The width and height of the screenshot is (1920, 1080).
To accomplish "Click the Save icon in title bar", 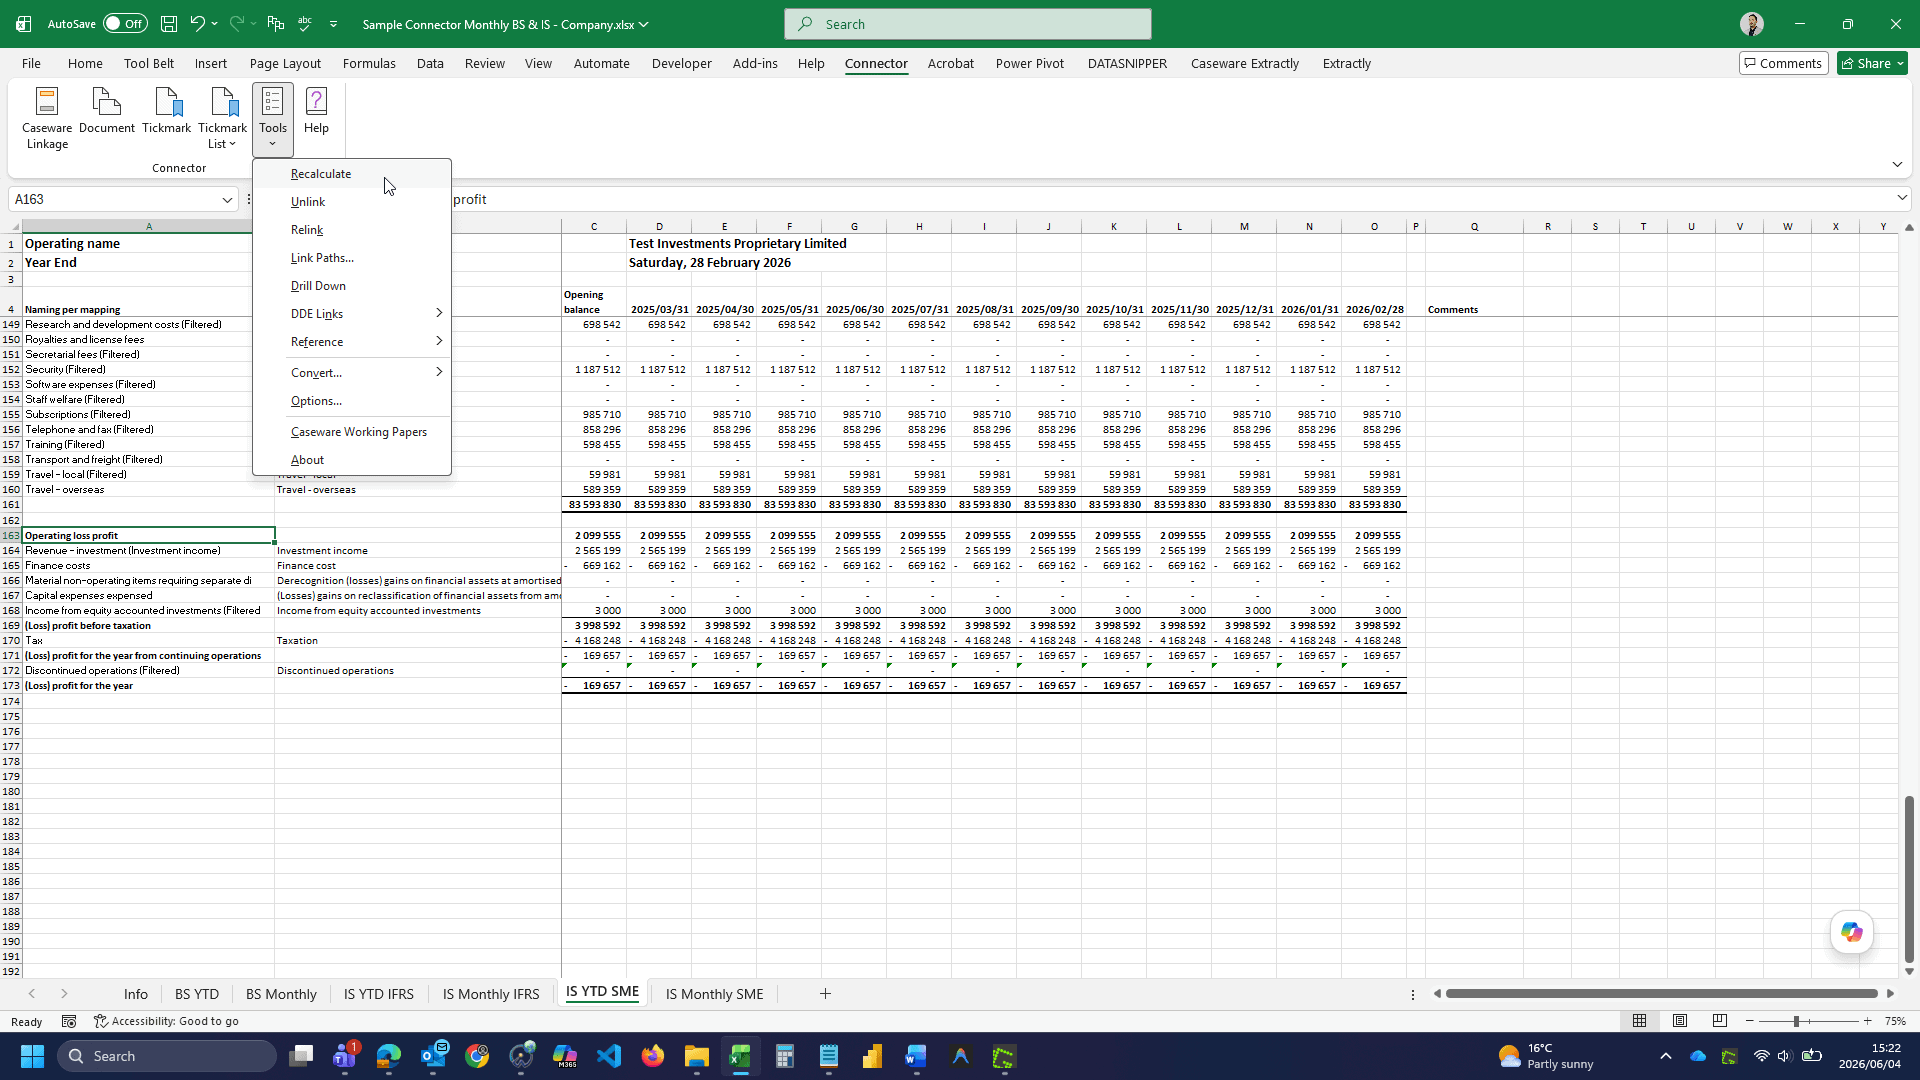I will (x=169, y=24).
